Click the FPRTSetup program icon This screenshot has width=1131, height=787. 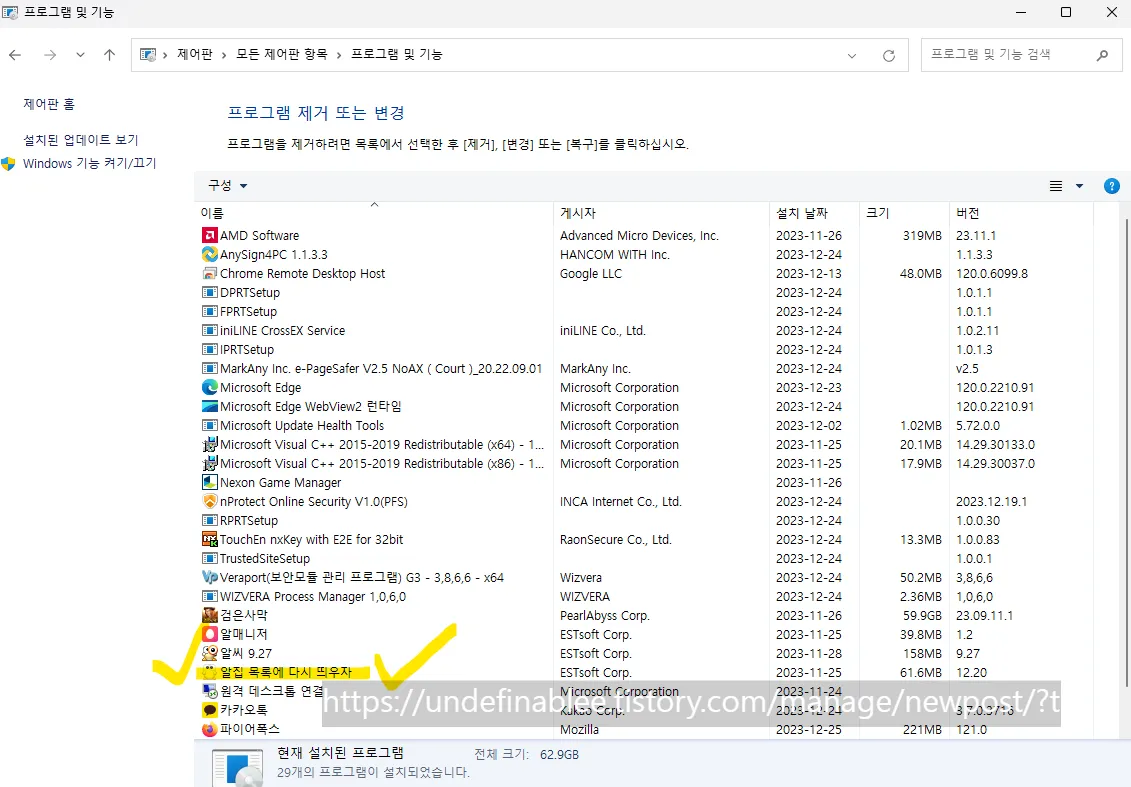point(209,311)
